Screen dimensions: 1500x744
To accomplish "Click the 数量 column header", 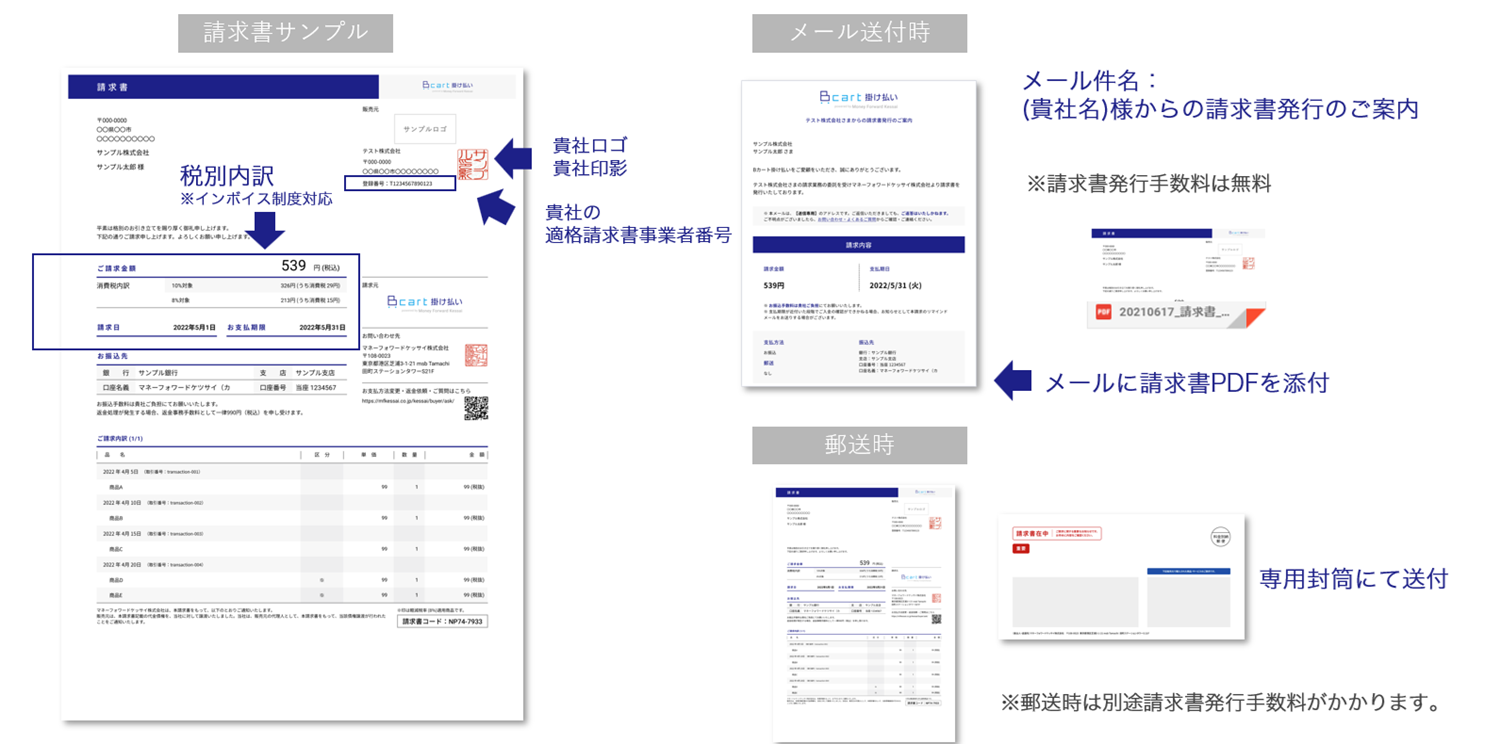I will 408,454.
